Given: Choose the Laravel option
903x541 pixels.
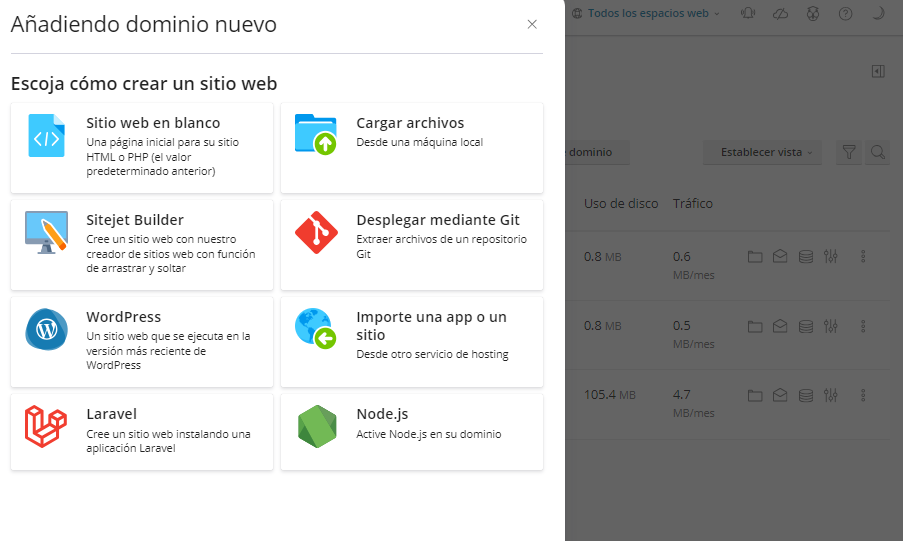Looking at the screenshot, I should coord(142,432).
